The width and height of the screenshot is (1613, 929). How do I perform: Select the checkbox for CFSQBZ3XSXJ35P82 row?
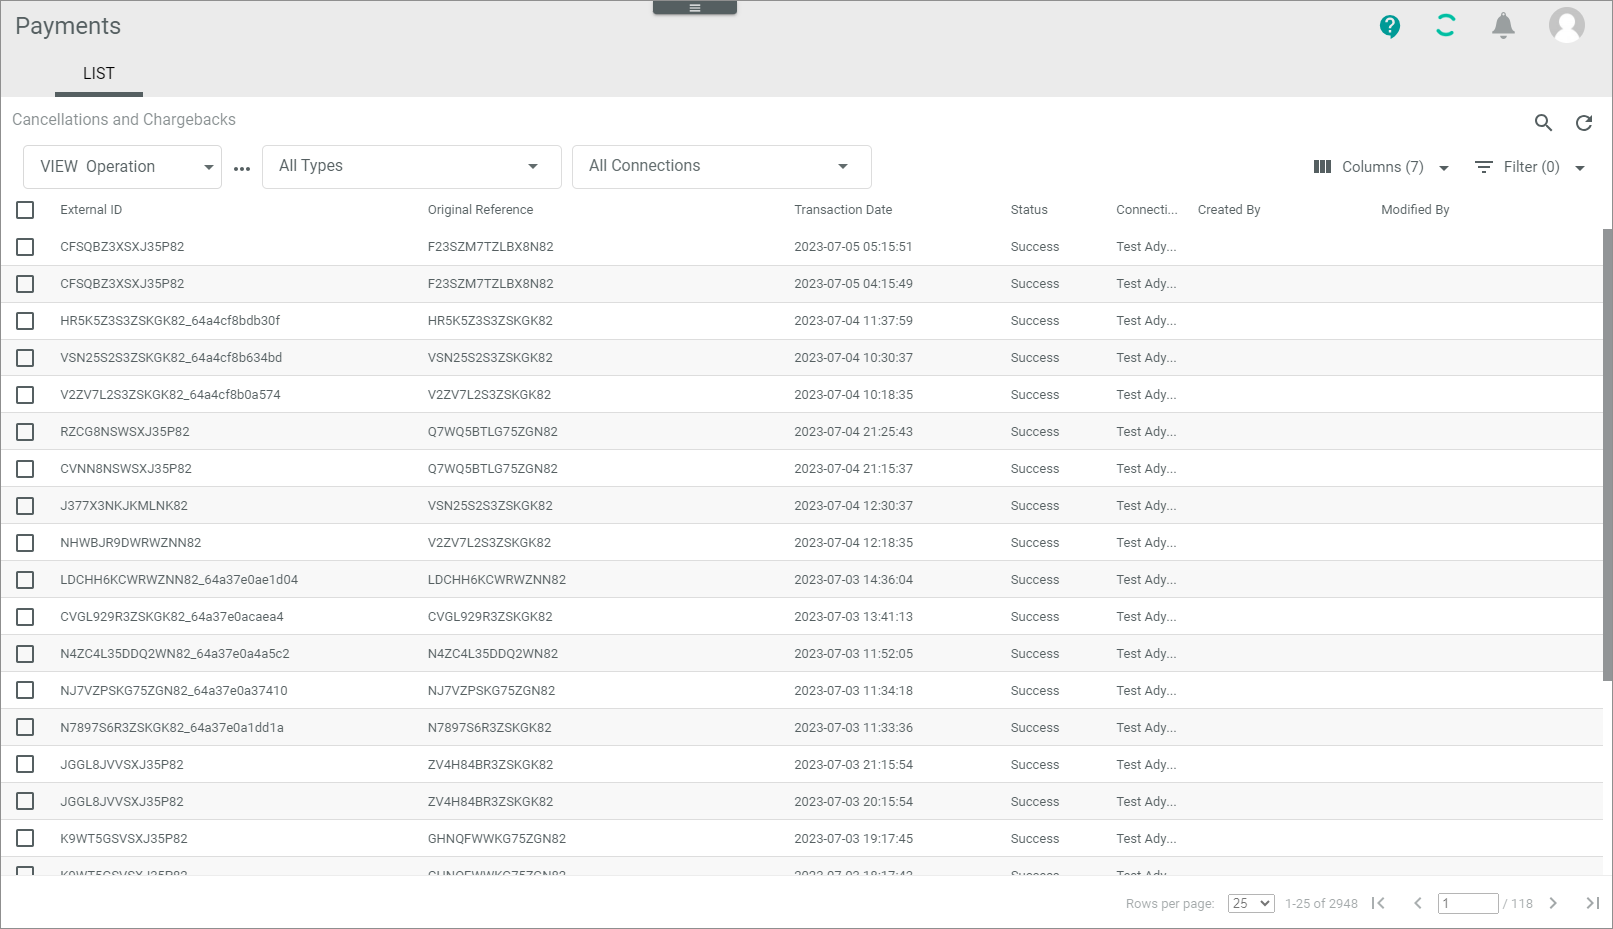click(x=25, y=247)
